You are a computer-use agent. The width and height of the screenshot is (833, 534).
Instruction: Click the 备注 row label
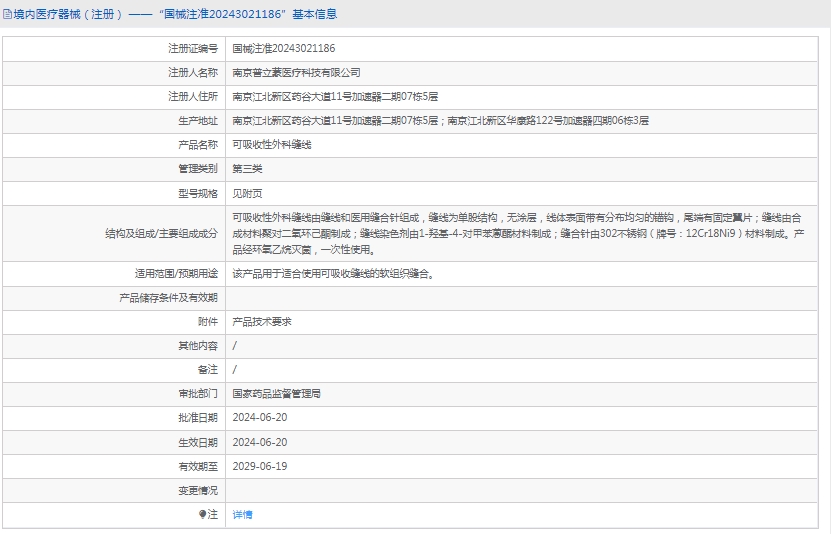point(208,369)
